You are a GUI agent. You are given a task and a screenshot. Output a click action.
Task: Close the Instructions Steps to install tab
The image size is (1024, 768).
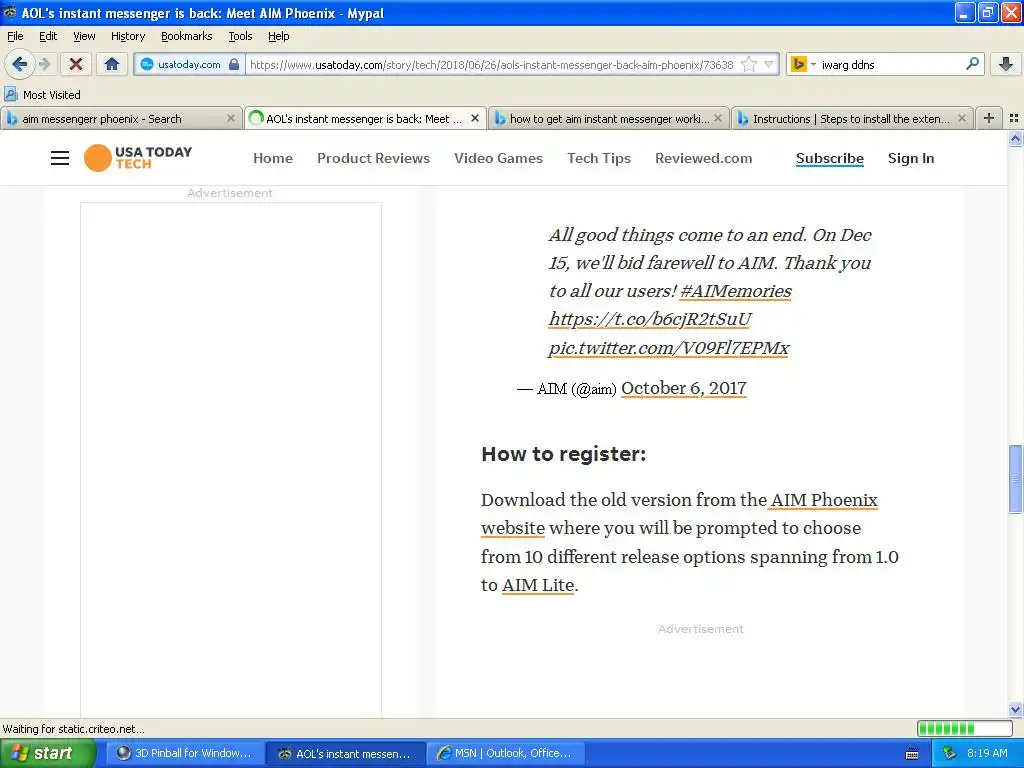click(961, 118)
